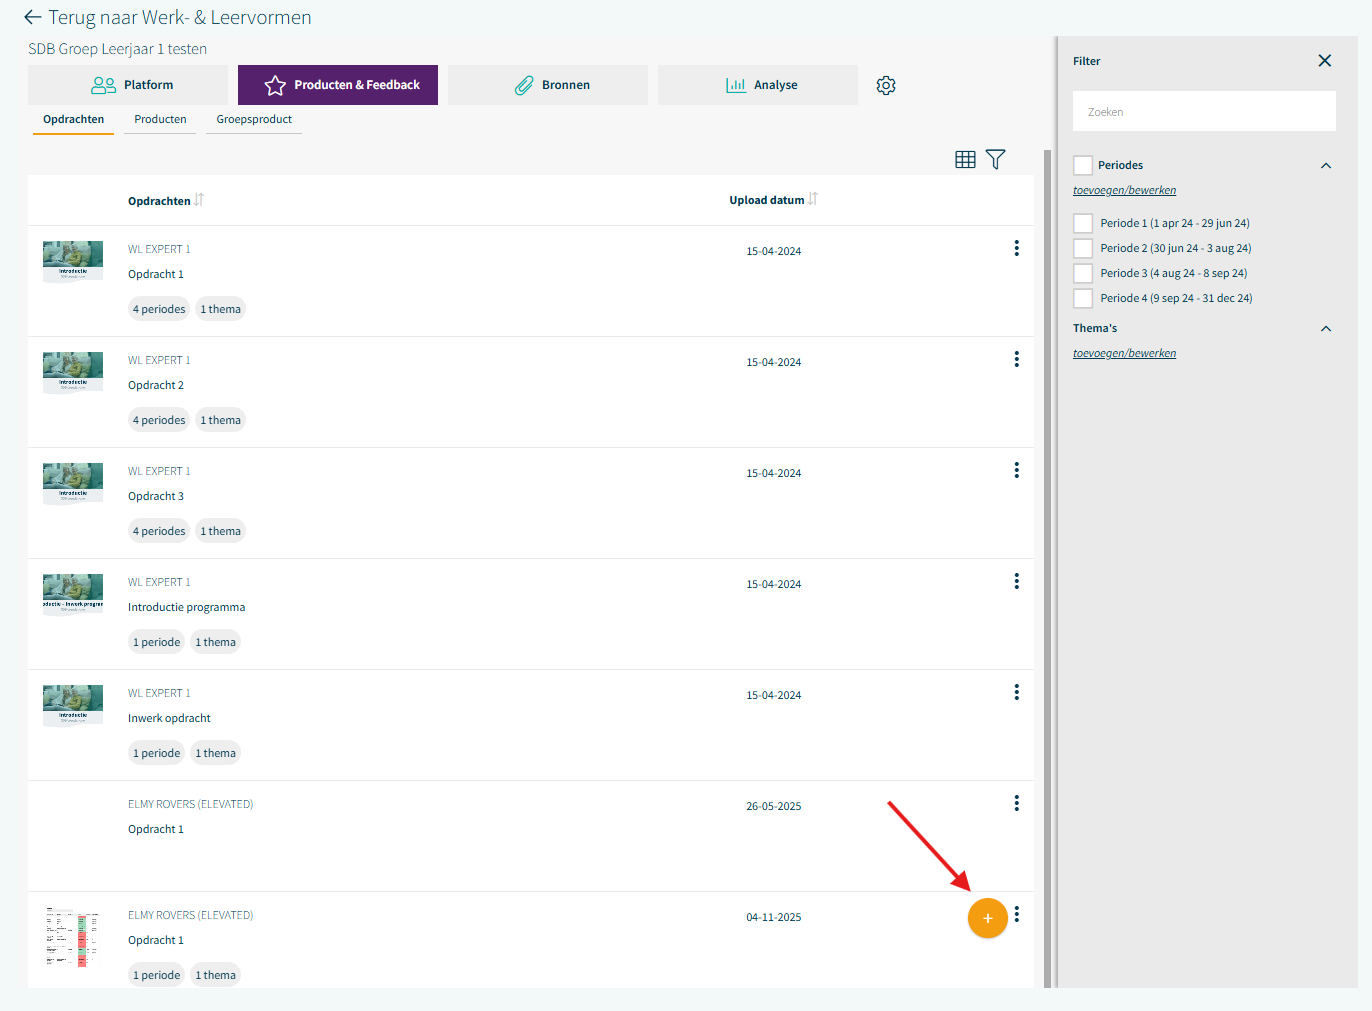Collapse the Thema's filter section

tap(1326, 329)
